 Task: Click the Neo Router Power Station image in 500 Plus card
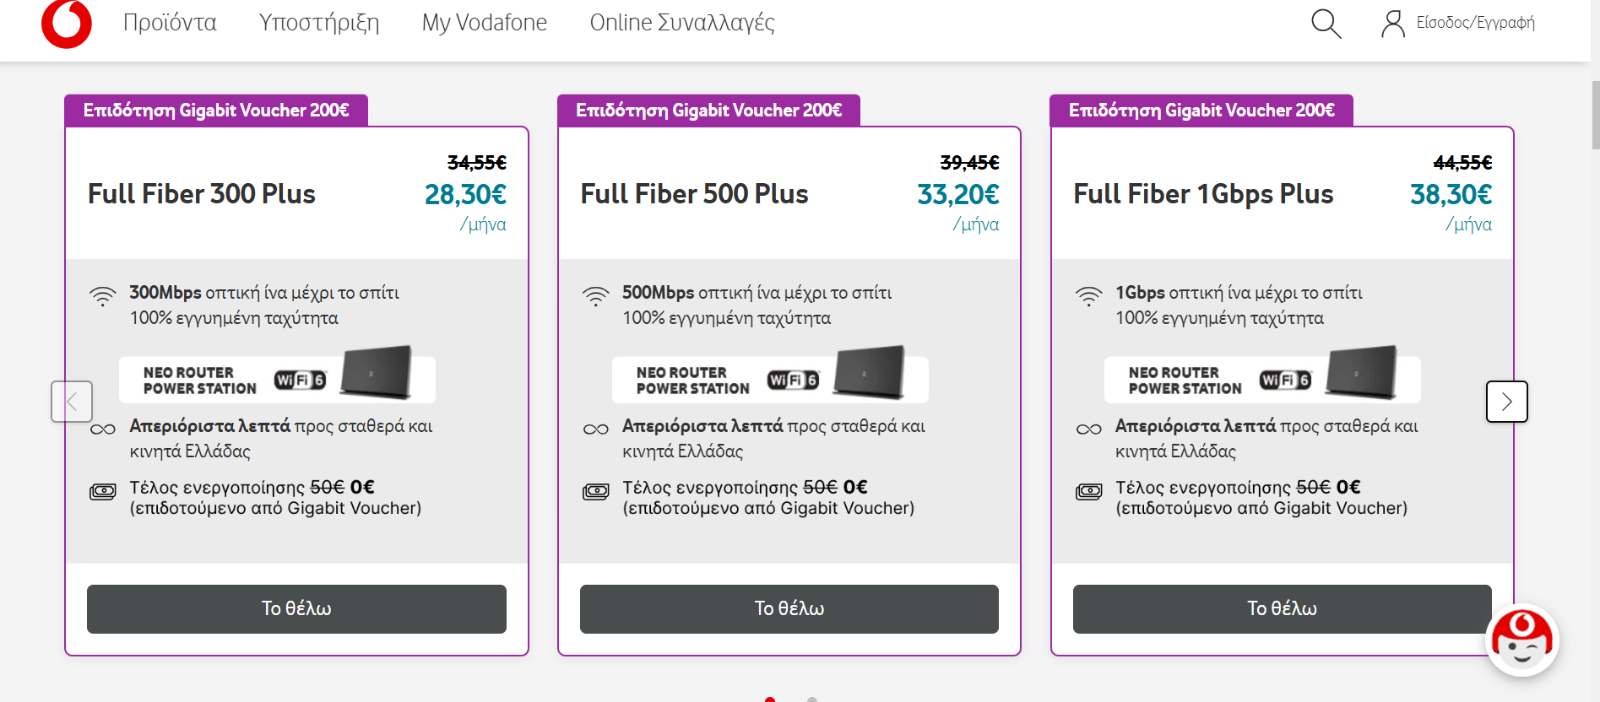pyautogui.click(x=770, y=378)
